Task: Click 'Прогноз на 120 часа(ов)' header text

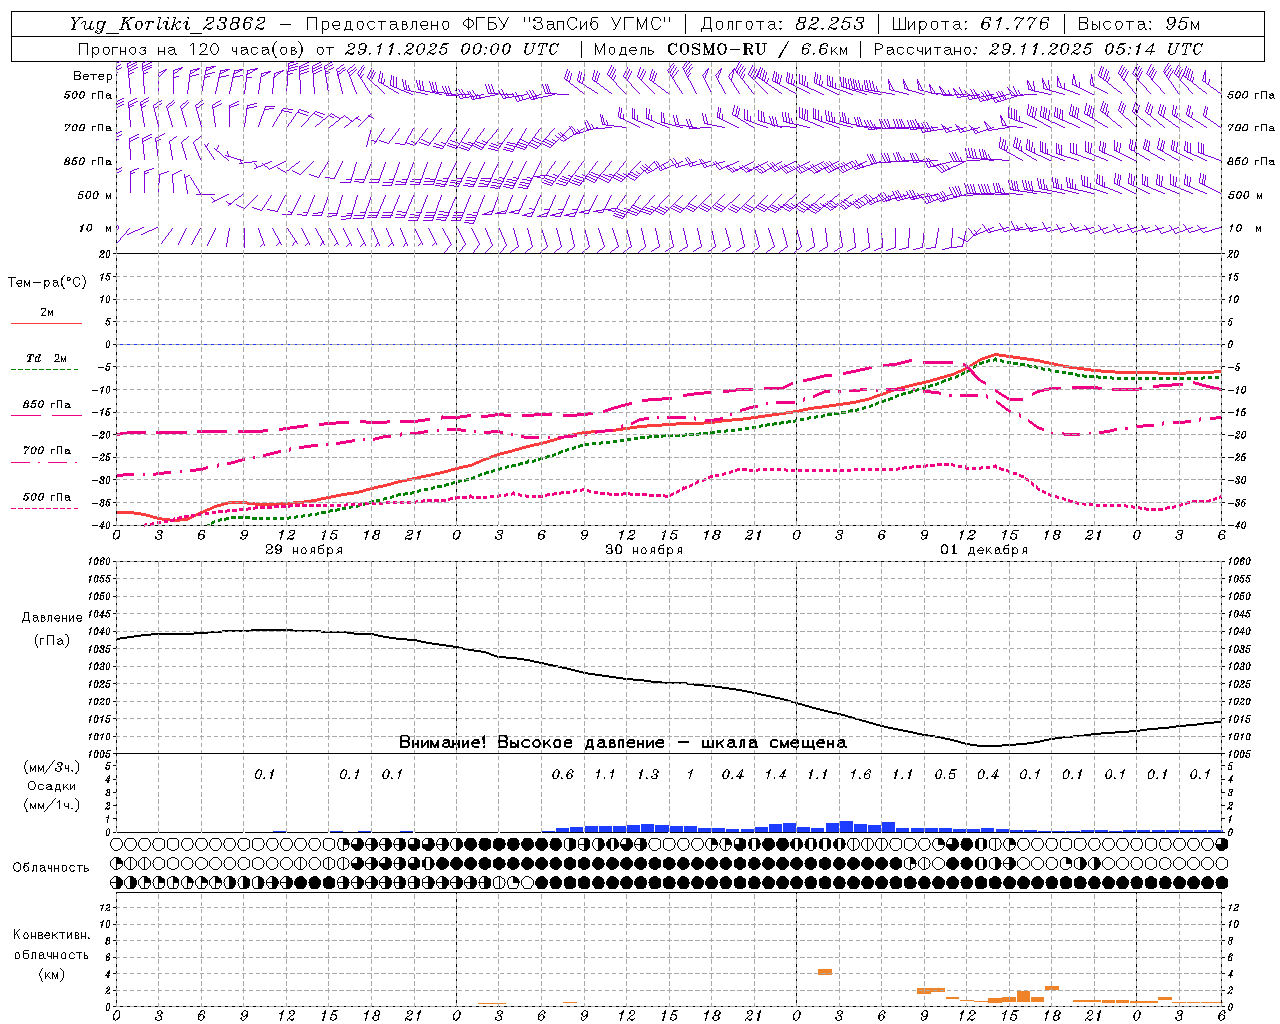Action: (x=191, y=48)
